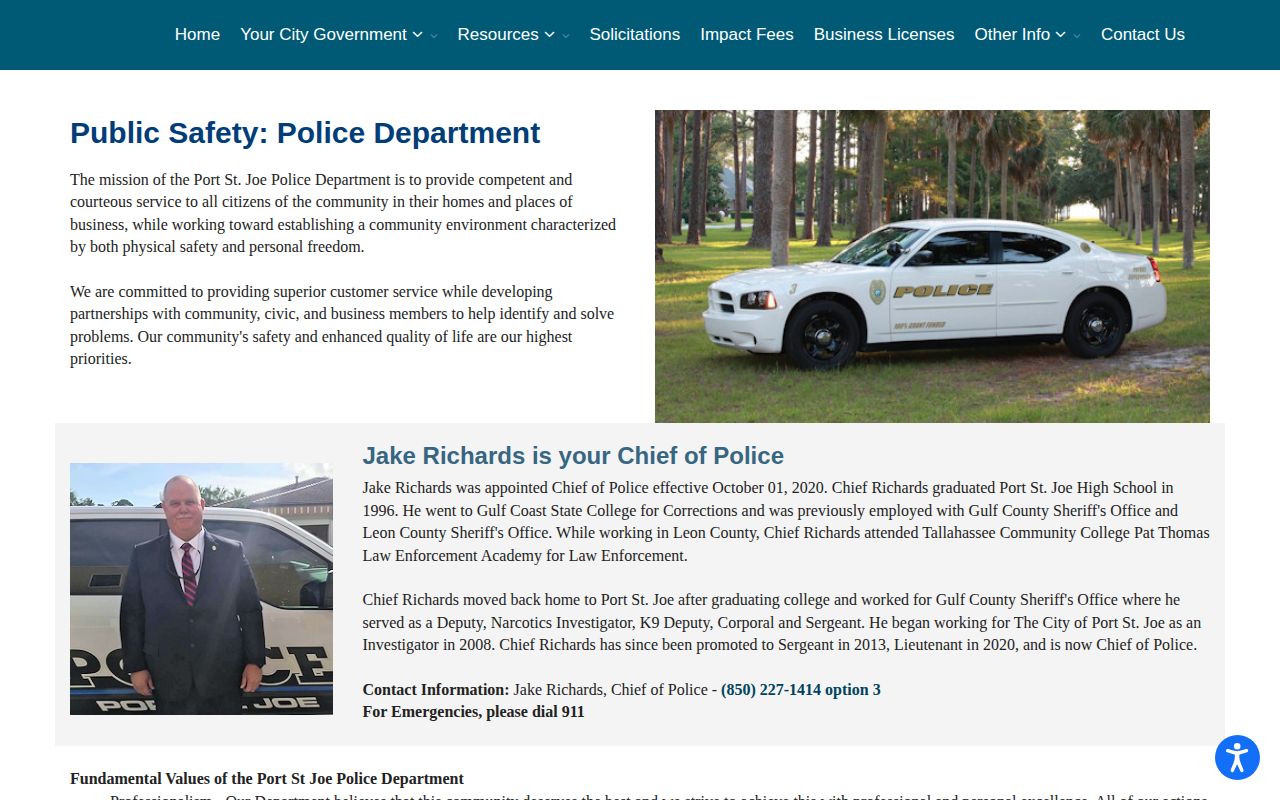Expand the Resources menu

506,34
